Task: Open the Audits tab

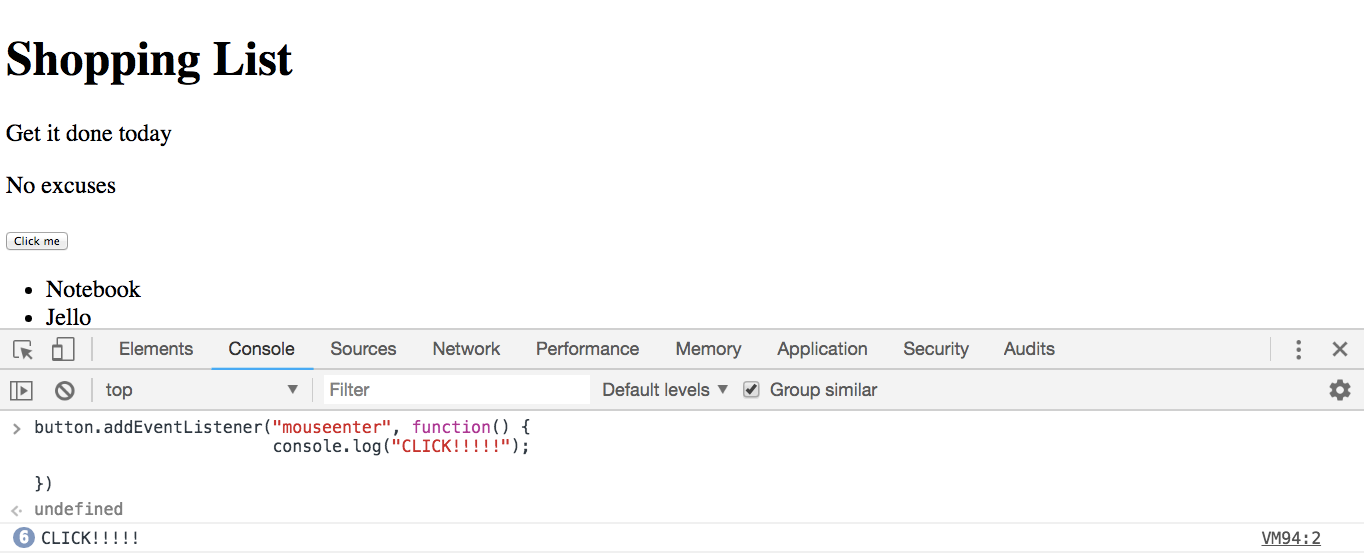Action: tap(1029, 349)
